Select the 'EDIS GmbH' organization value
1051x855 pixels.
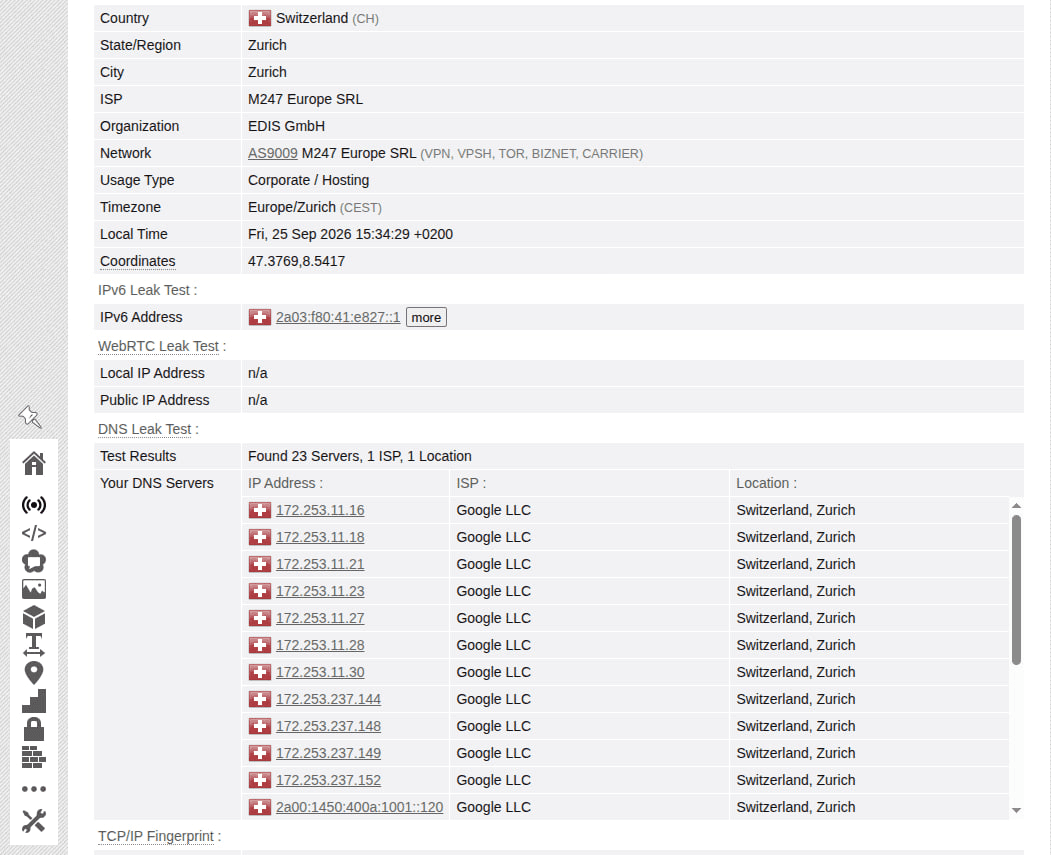(x=286, y=126)
